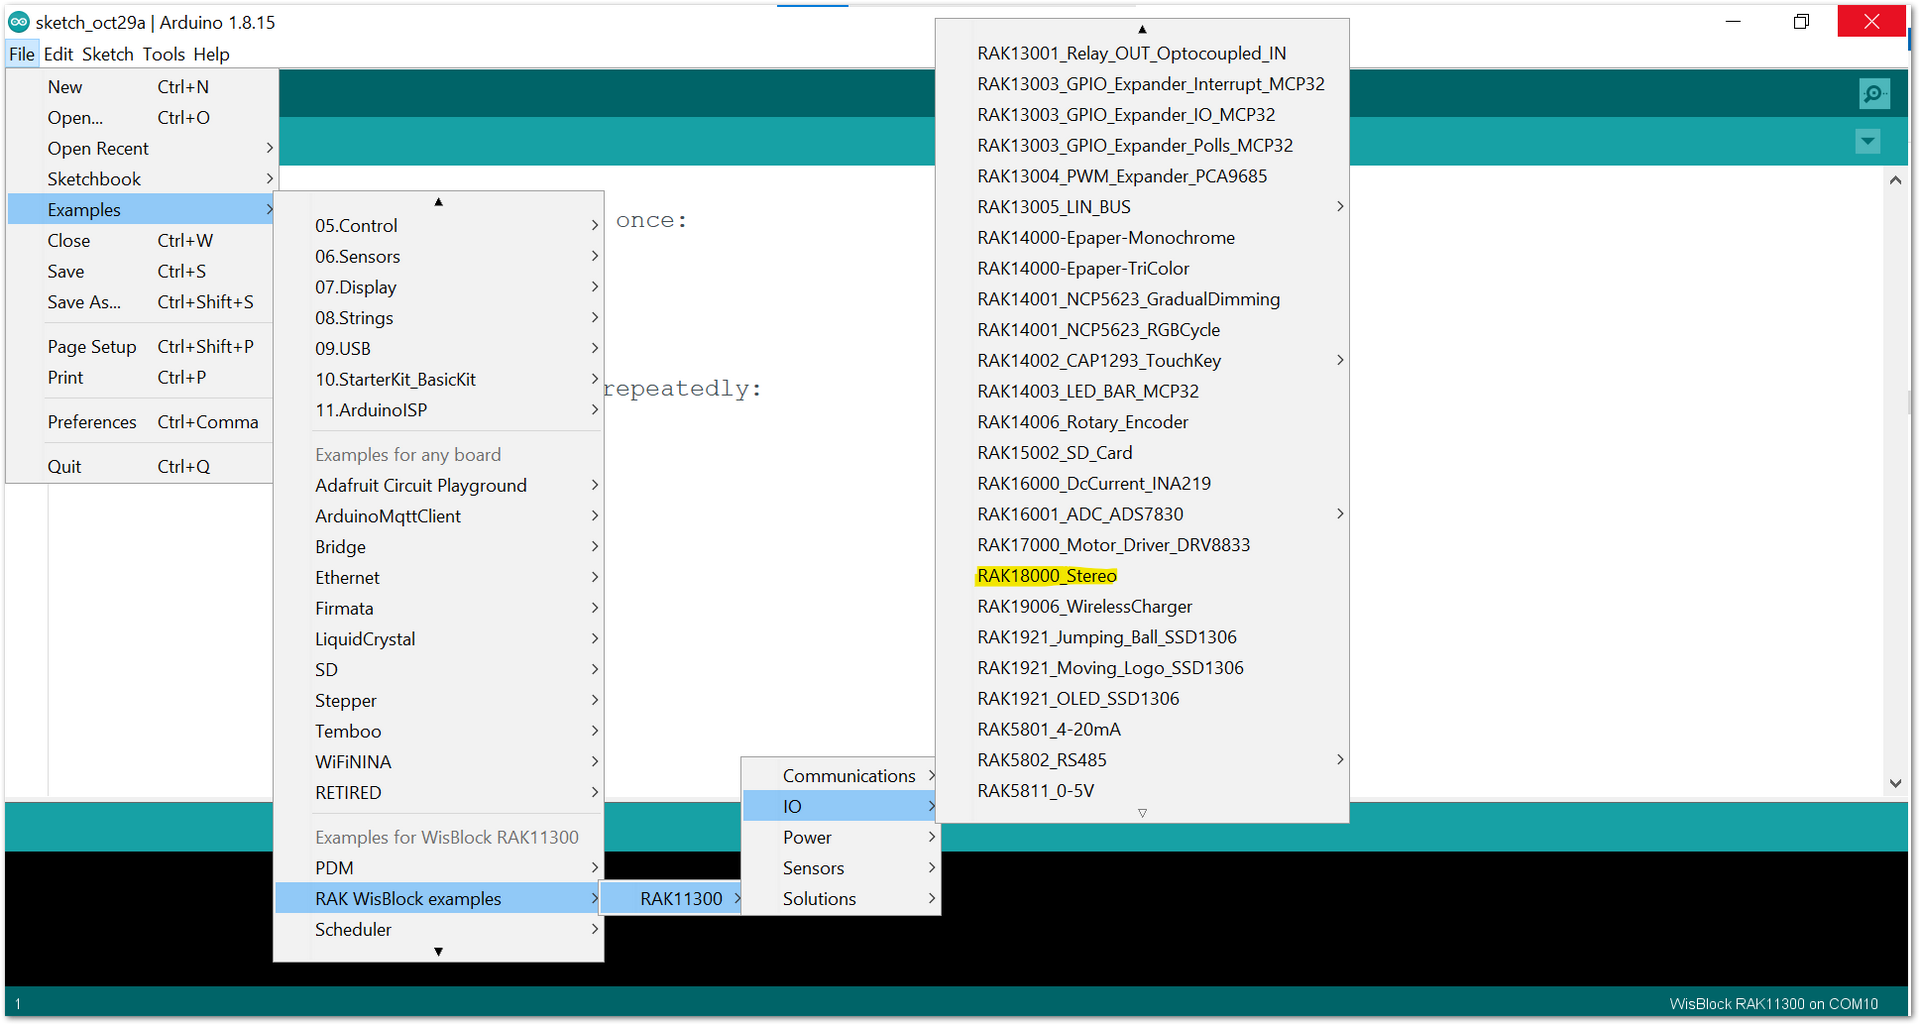Select RAK11300 submenu item
The width and height of the screenshot is (1920, 1025).
(x=672, y=899)
